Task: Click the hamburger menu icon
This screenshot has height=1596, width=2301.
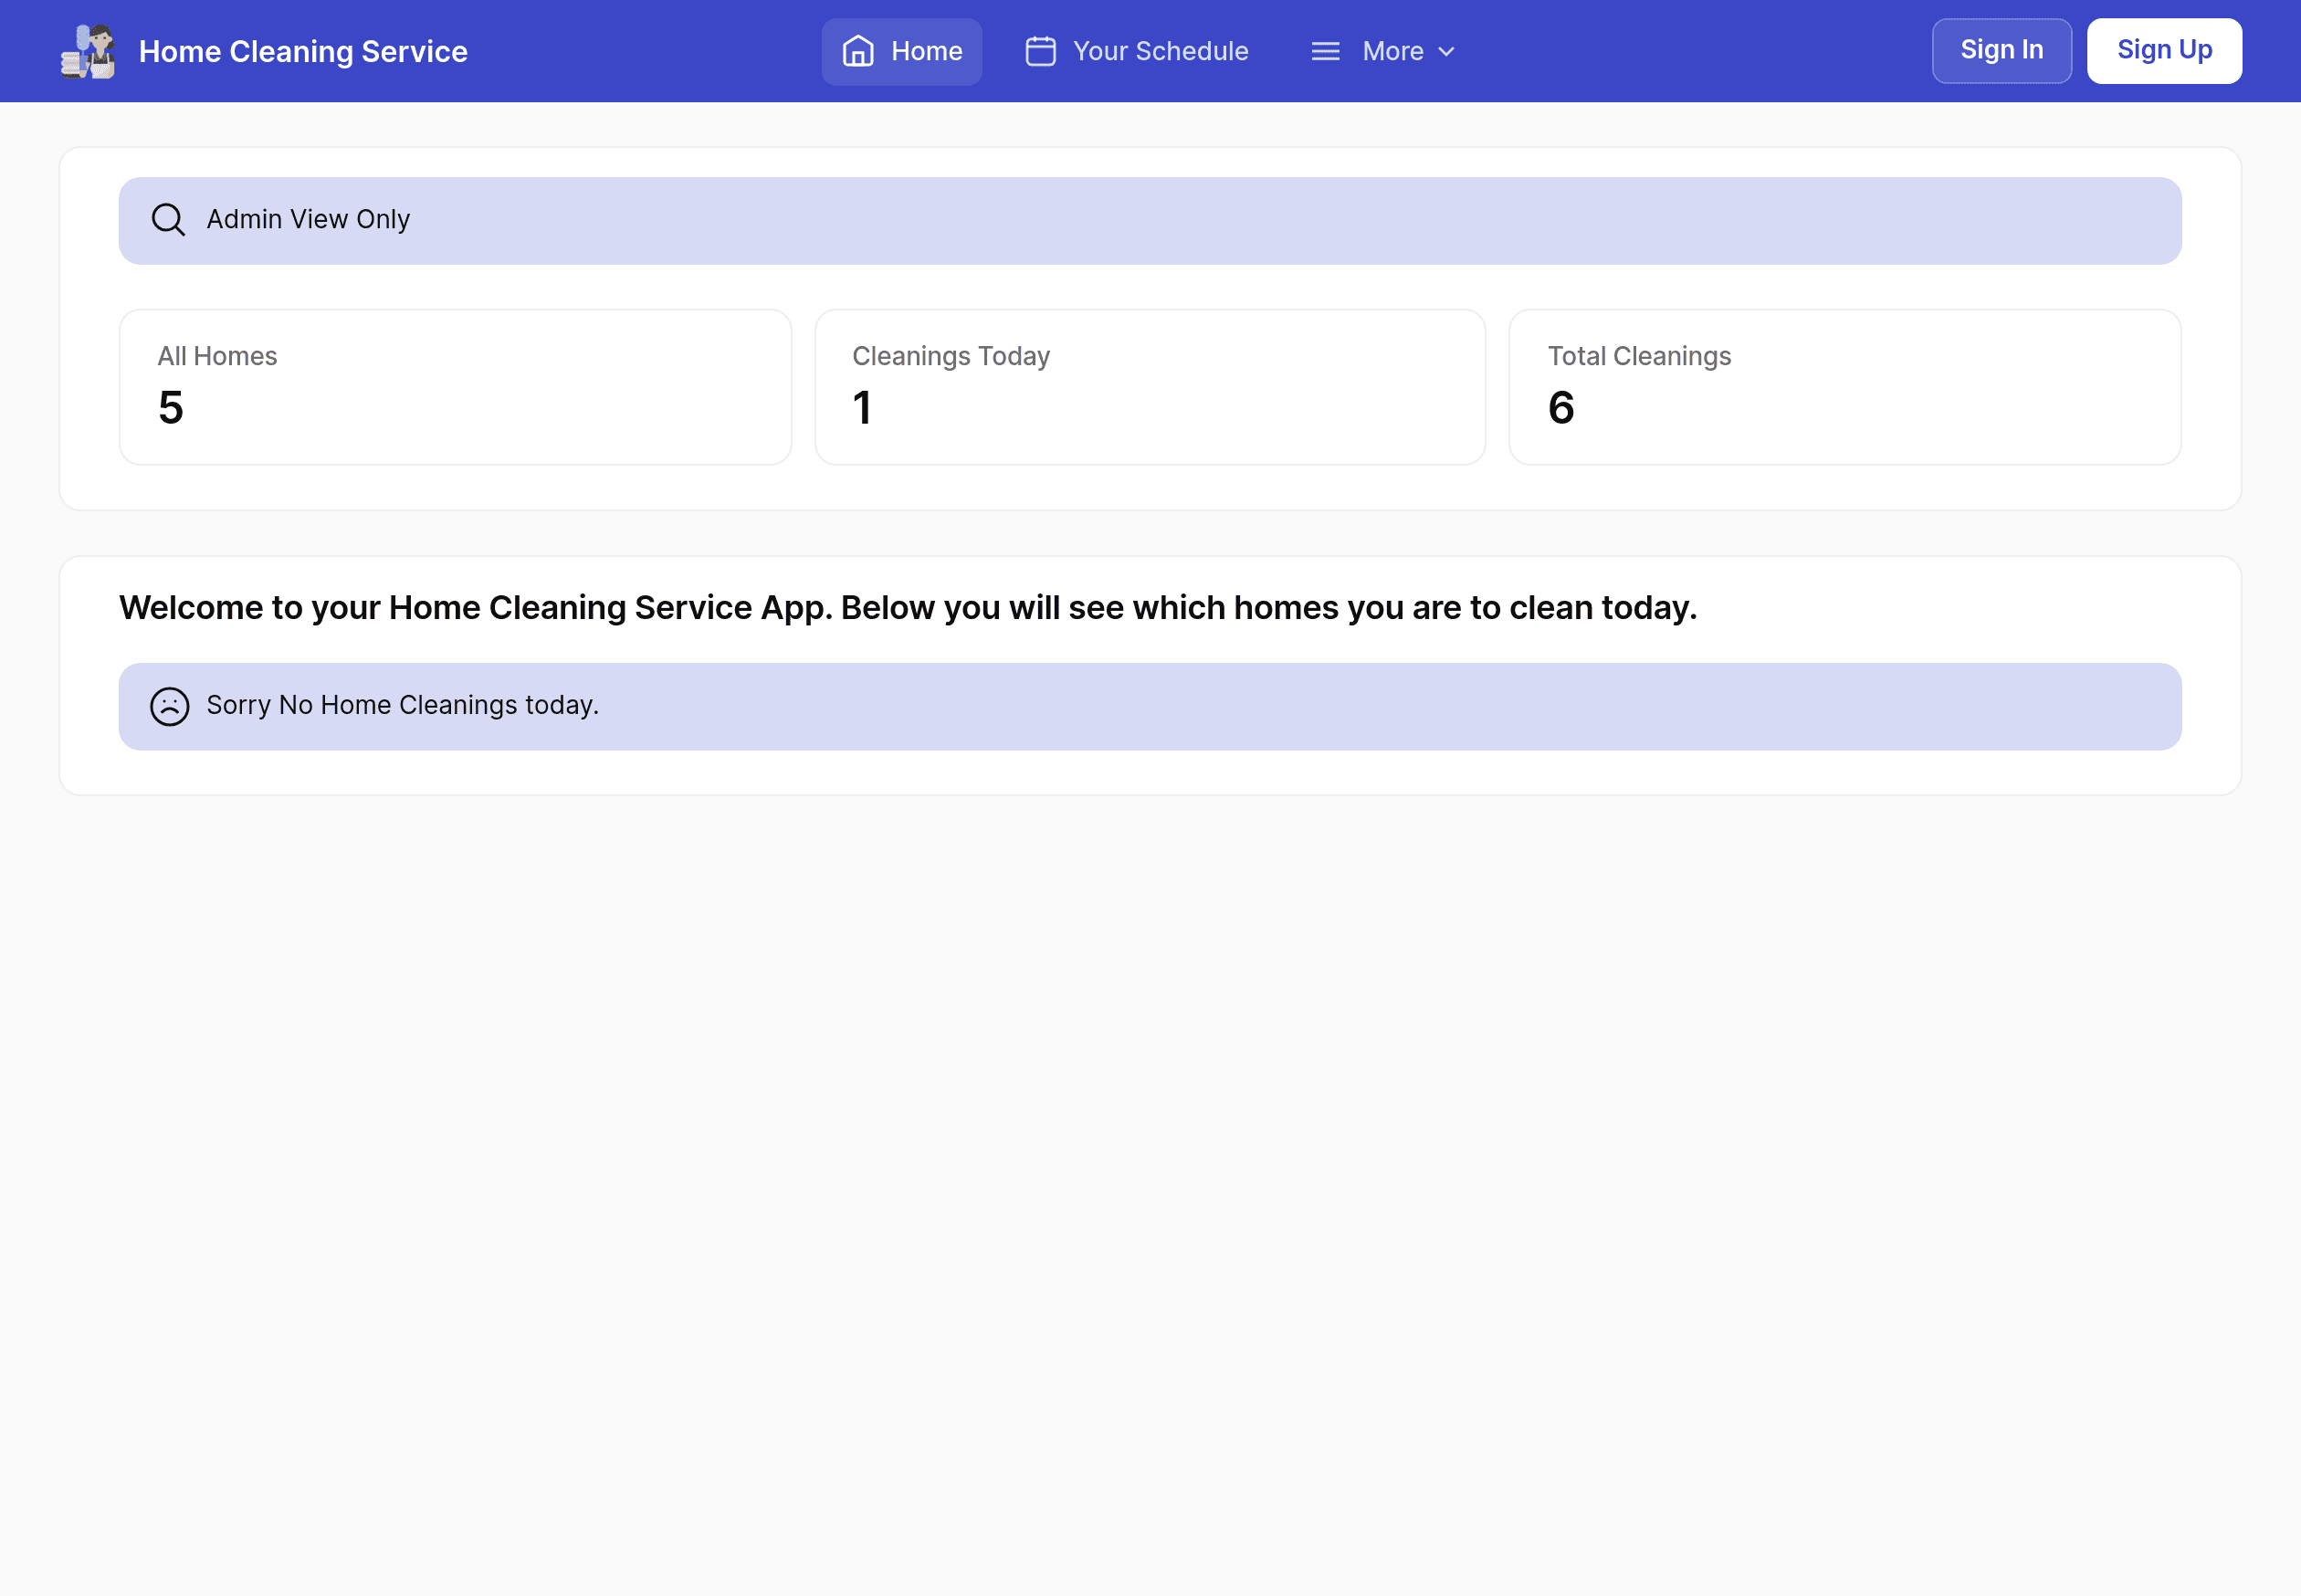Action: pyautogui.click(x=1325, y=51)
